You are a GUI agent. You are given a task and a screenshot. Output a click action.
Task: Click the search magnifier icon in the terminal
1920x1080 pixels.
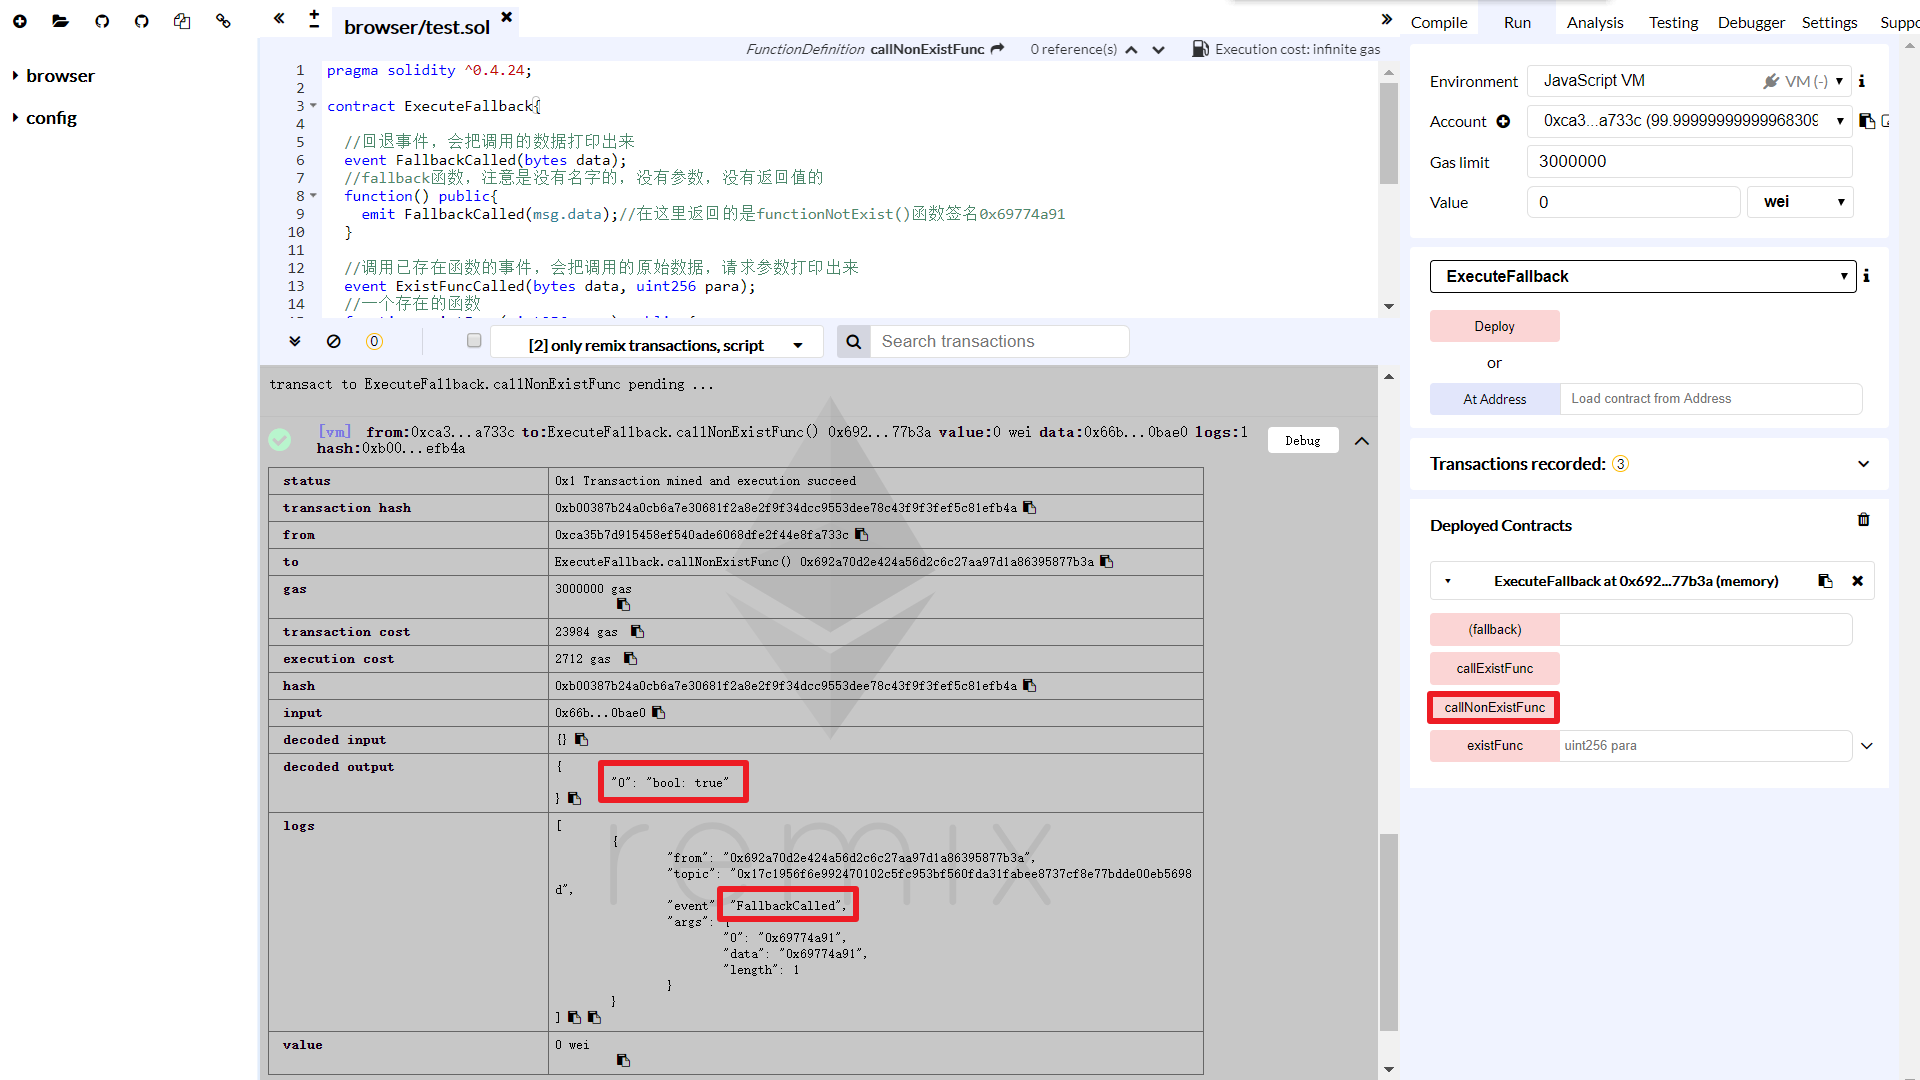click(853, 342)
